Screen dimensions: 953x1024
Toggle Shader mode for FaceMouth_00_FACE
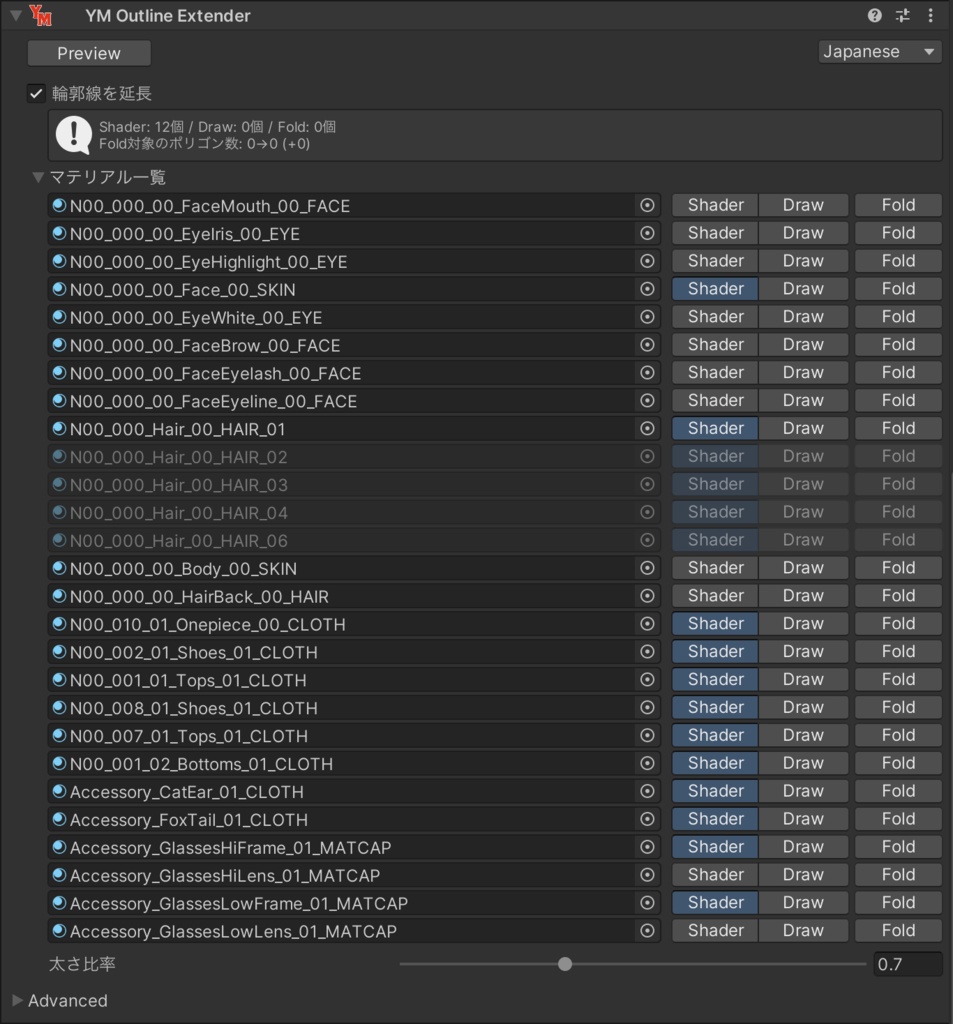pyautogui.click(x=715, y=205)
